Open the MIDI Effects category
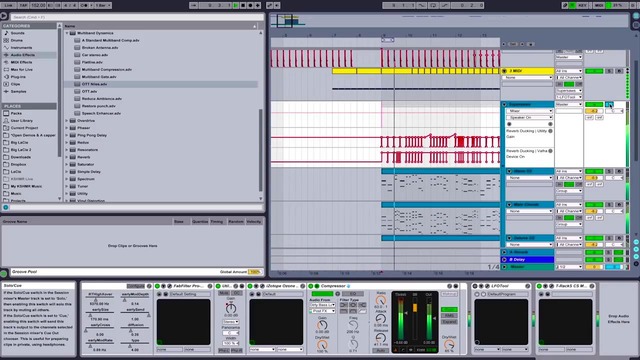The image size is (640, 360). pyautogui.click(x=21, y=62)
